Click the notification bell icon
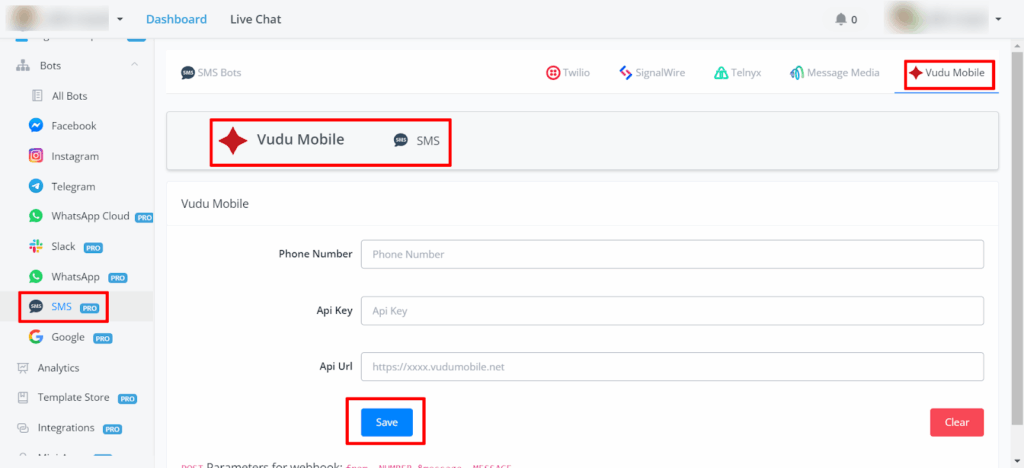1024x468 pixels. (x=840, y=19)
